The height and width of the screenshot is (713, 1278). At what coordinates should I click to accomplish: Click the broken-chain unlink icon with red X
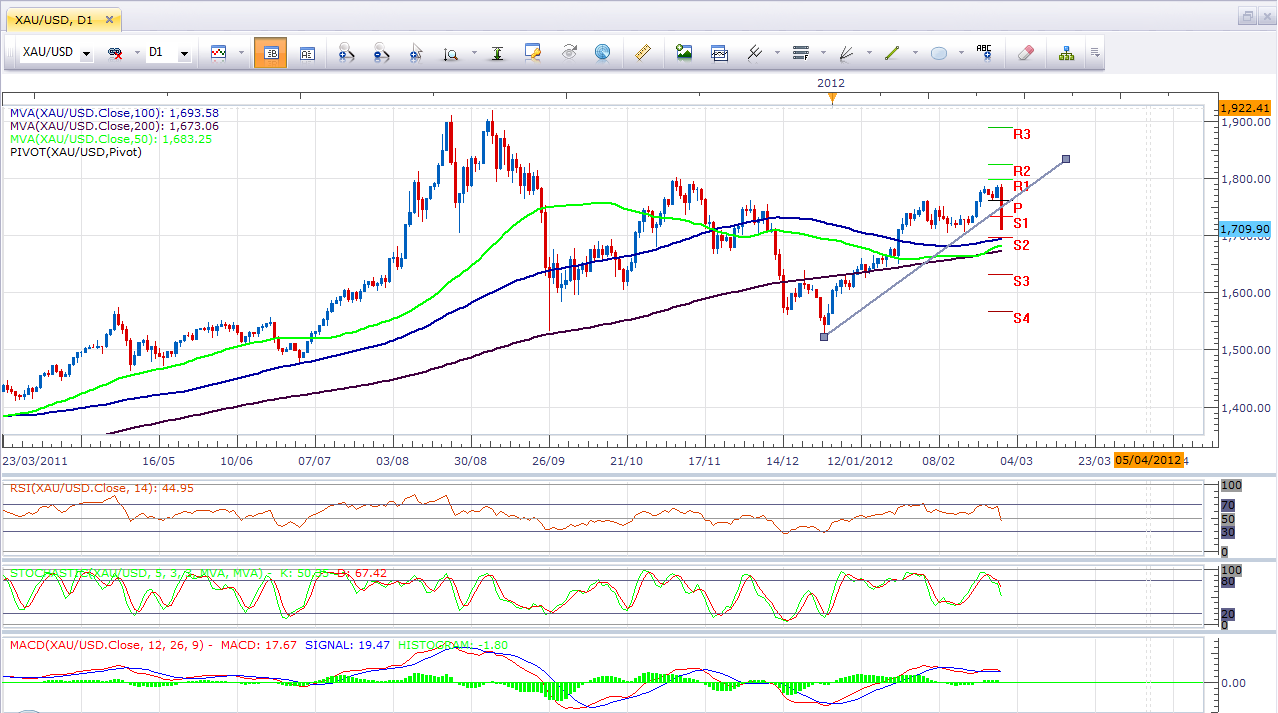pos(115,53)
